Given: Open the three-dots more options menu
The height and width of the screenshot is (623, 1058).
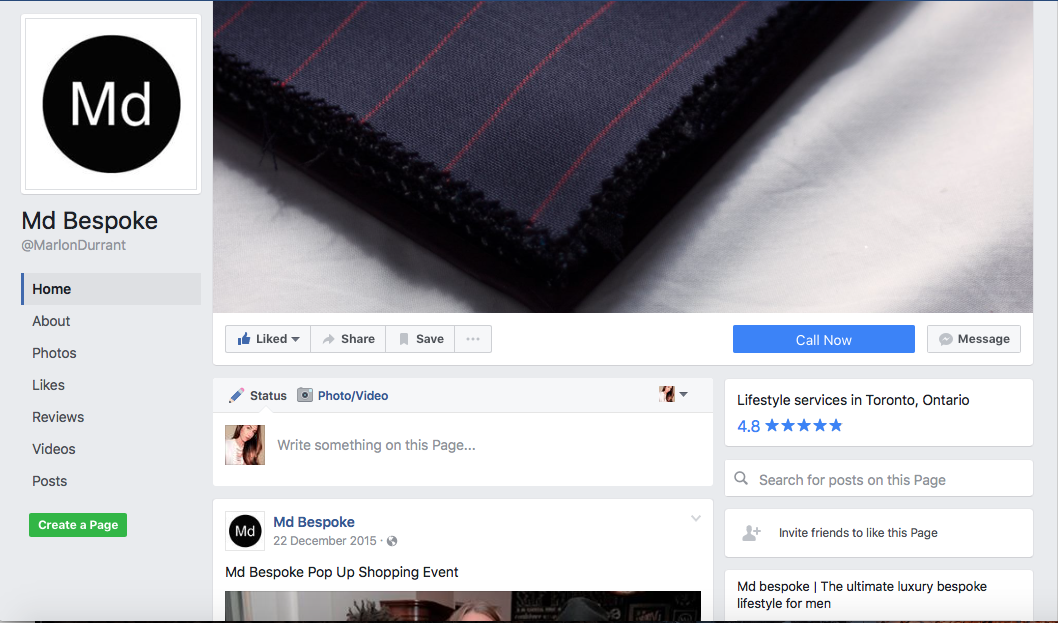Looking at the screenshot, I should [473, 339].
